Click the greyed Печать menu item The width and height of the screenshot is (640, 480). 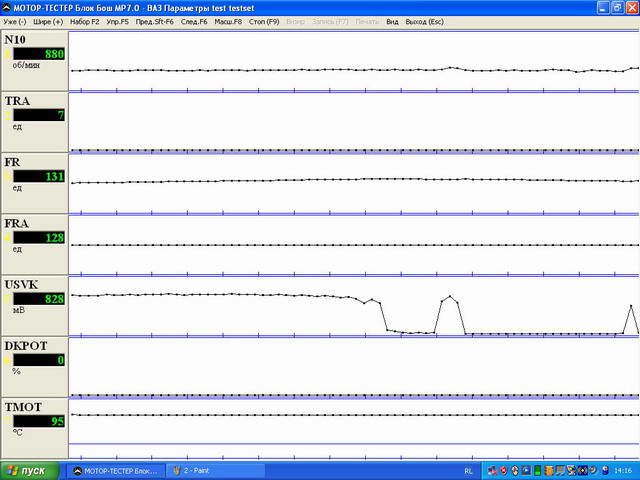click(x=367, y=22)
